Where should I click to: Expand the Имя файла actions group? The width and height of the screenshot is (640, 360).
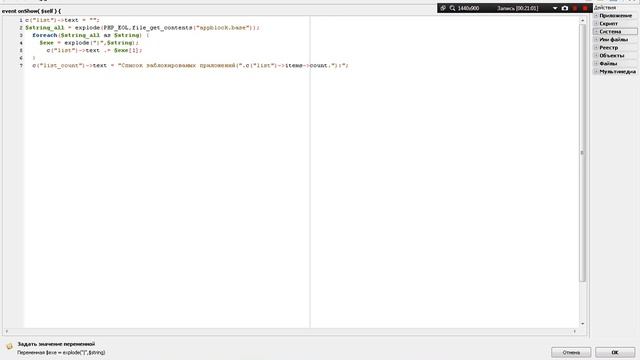click(x=596, y=40)
